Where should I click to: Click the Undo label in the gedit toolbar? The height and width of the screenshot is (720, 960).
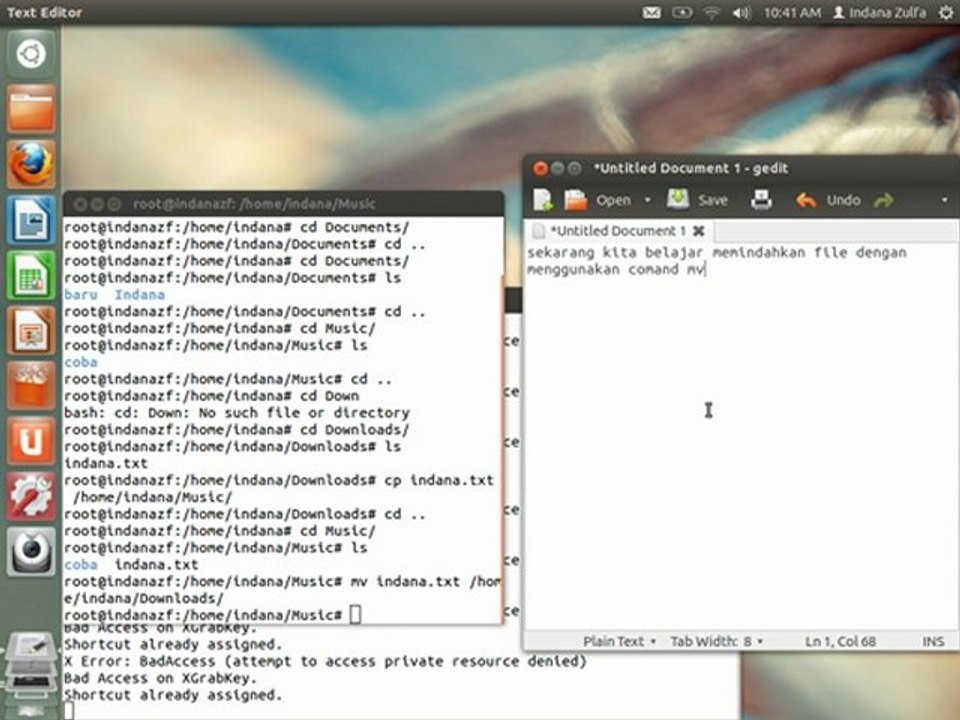(x=843, y=200)
